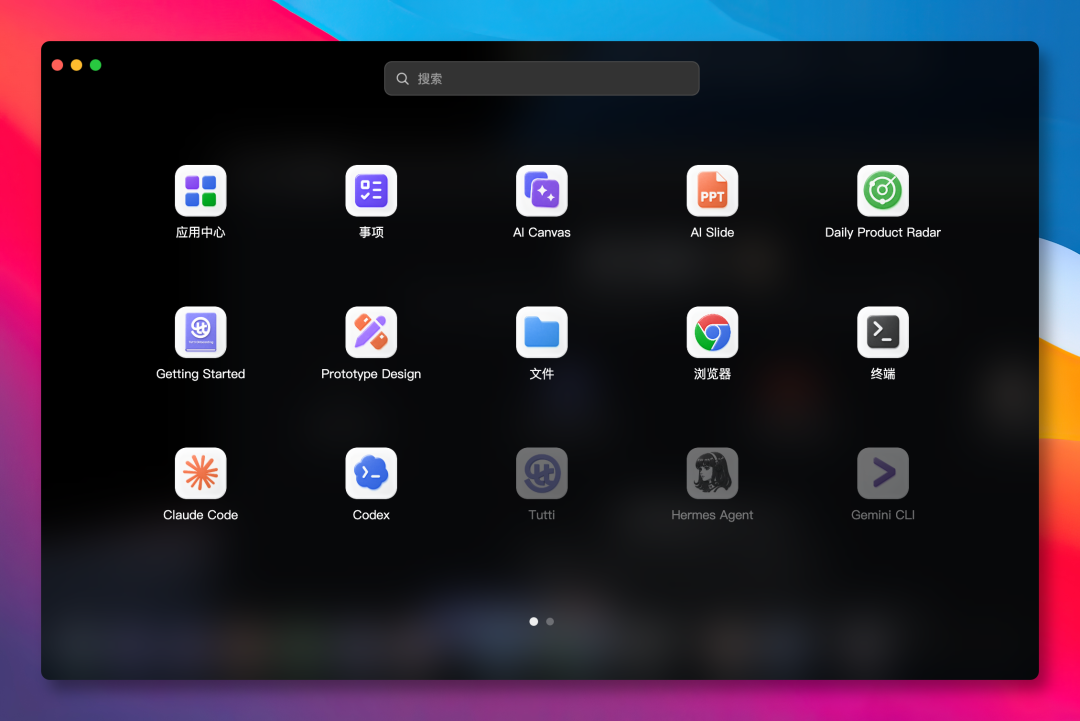
Task: Open the Getting Started guide
Action: [x=200, y=332]
